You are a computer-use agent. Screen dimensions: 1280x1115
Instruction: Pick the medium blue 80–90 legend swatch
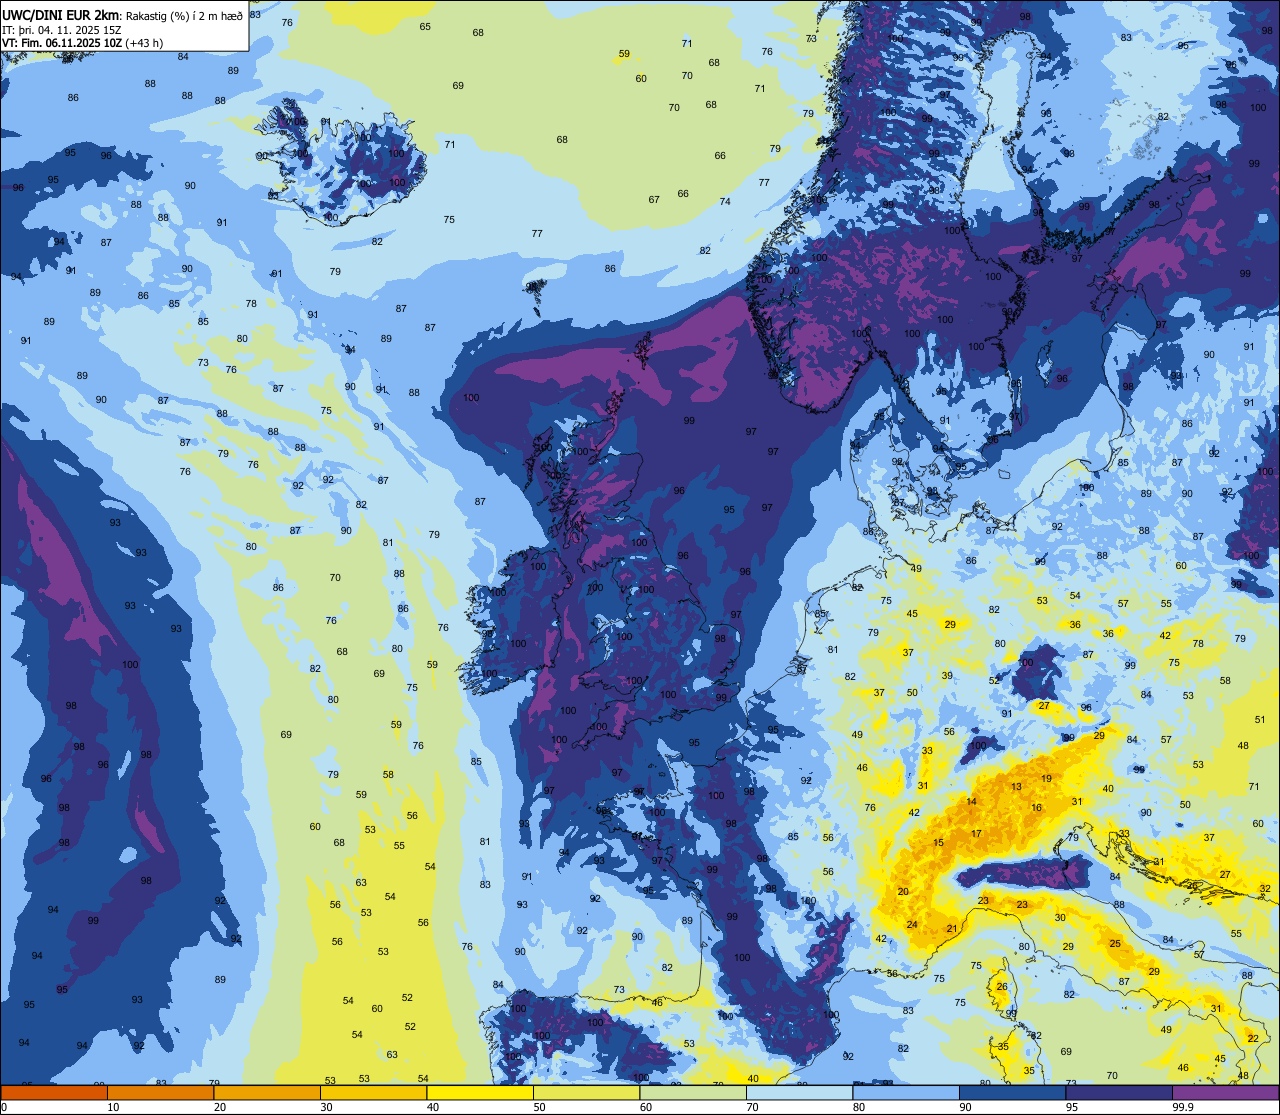(906, 1092)
